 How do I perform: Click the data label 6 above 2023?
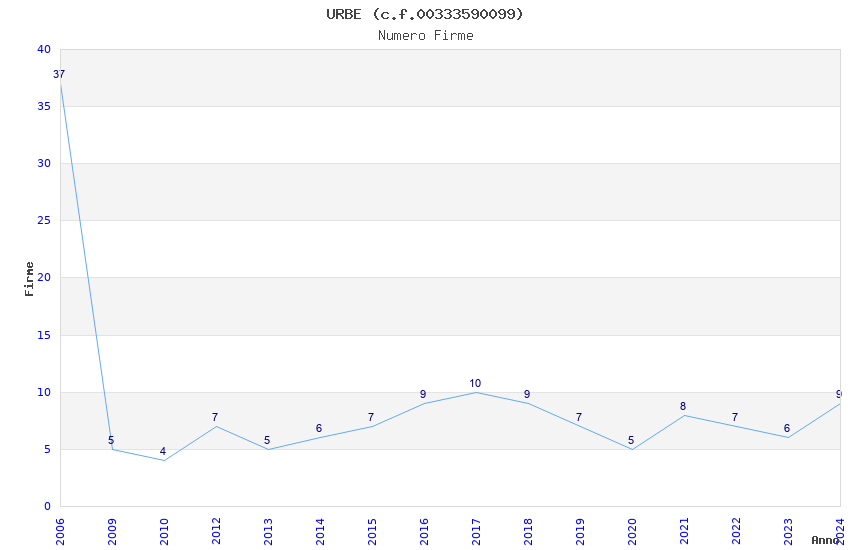click(x=788, y=429)
